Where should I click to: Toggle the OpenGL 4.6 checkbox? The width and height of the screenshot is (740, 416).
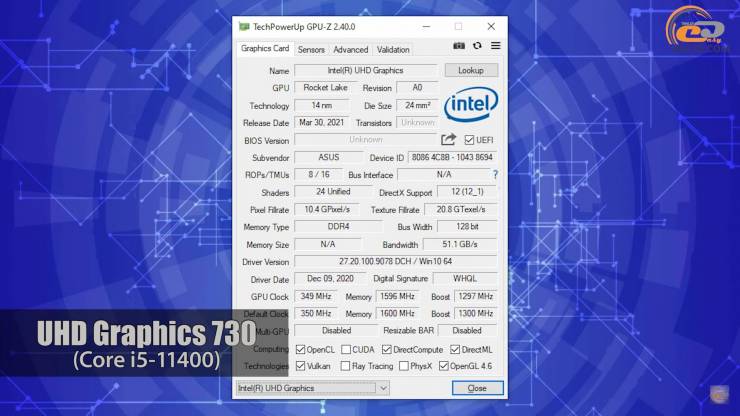tap(443, 366)
